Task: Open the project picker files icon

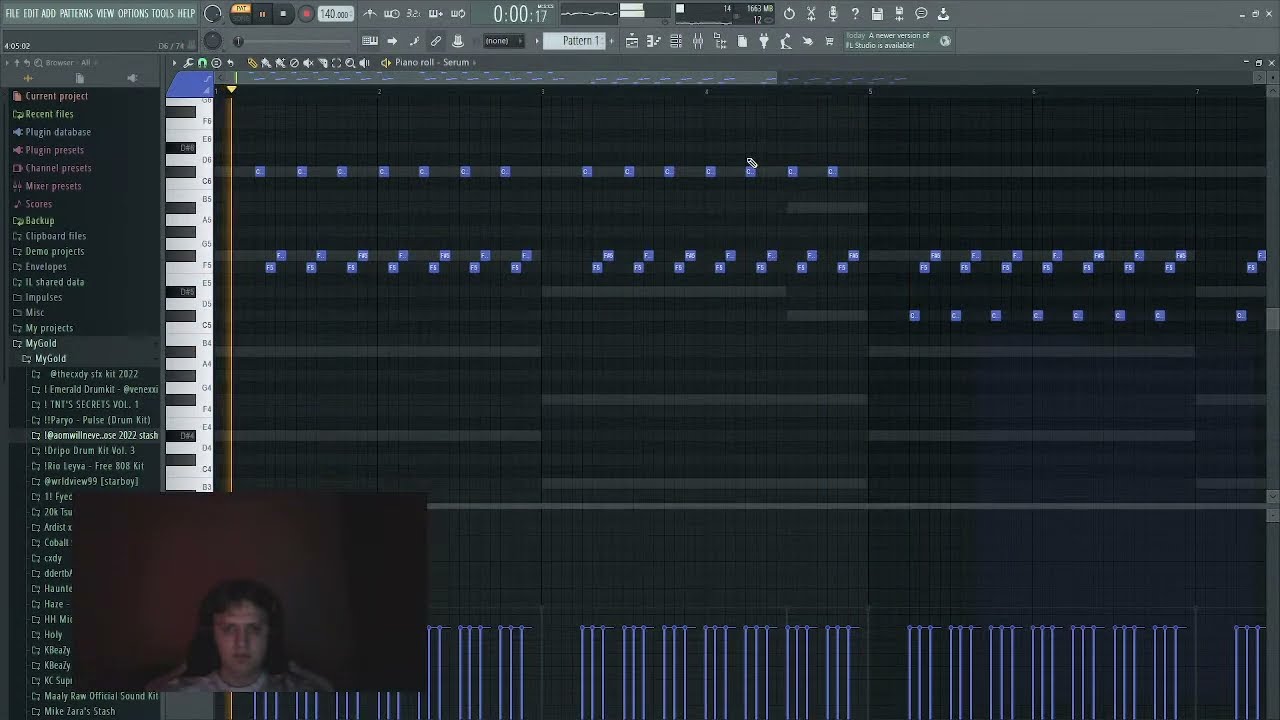Action: (742, 41)
